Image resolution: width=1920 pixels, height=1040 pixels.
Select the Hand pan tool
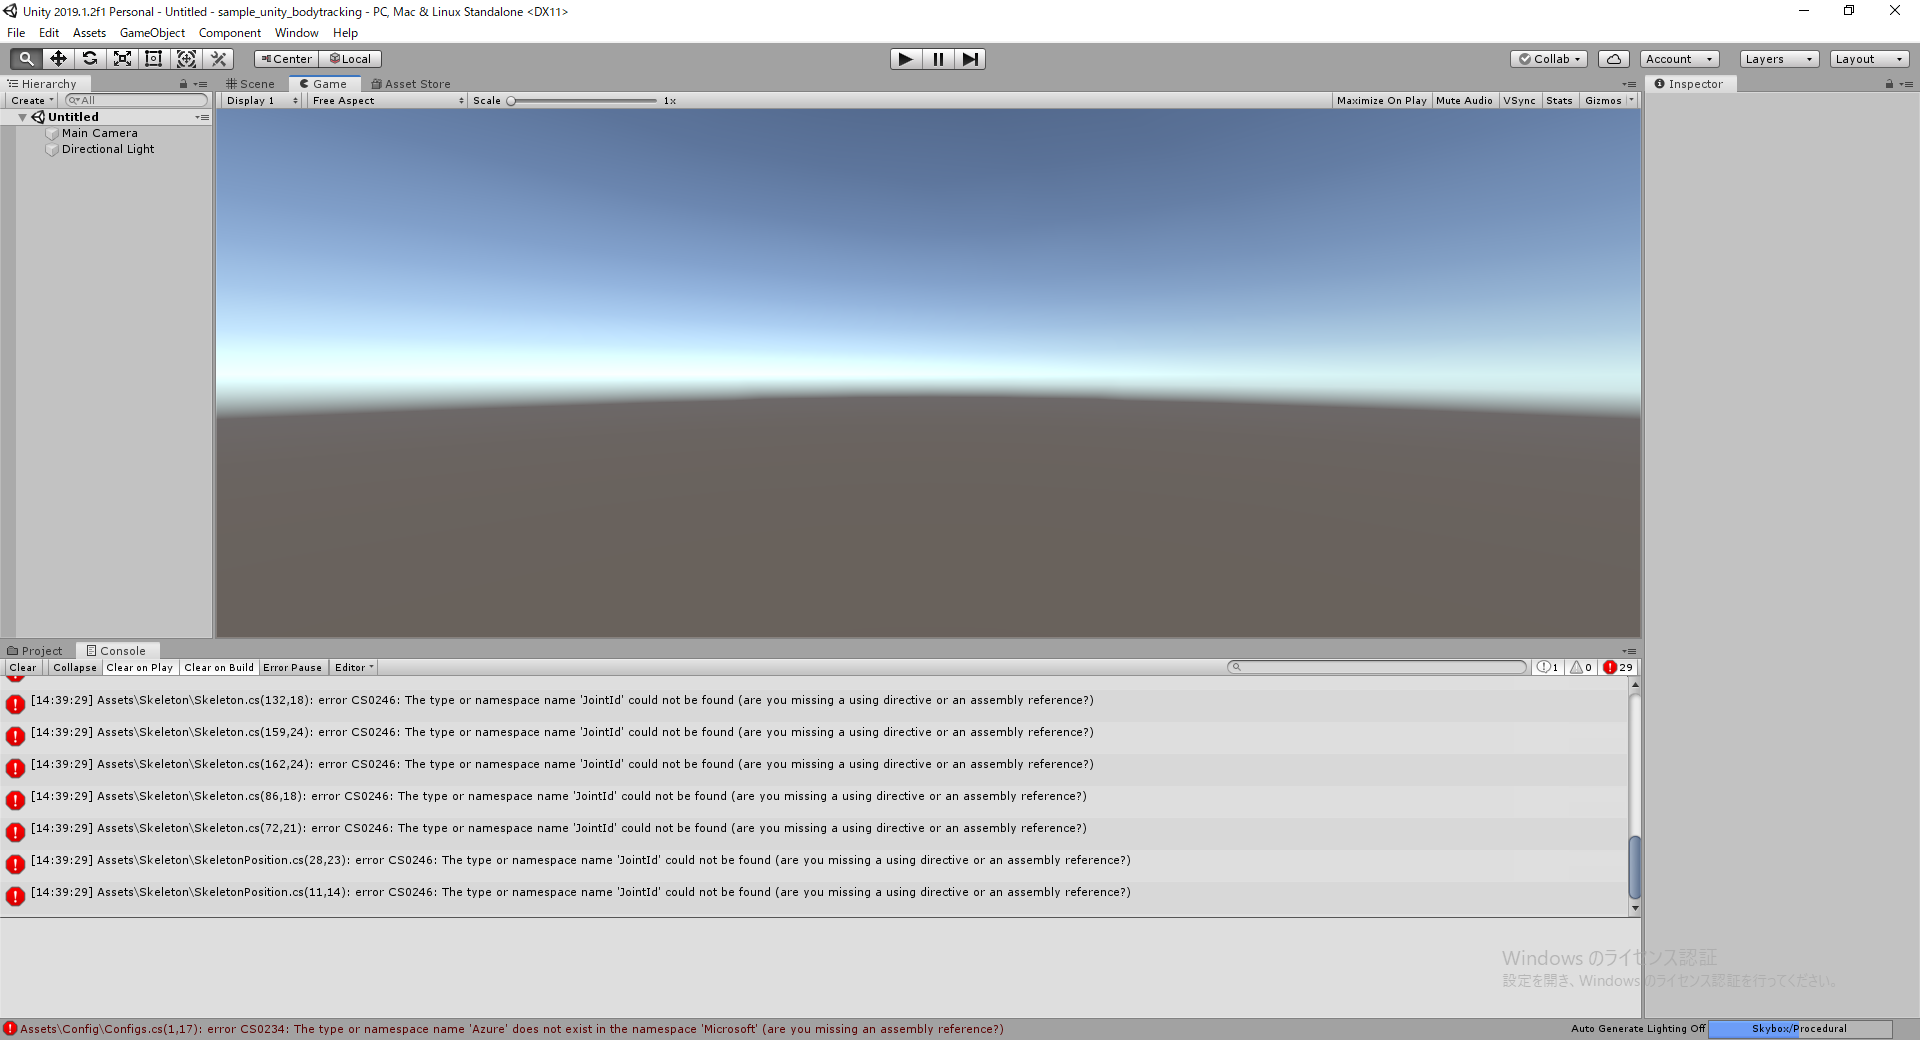click(x=24, y=58)
